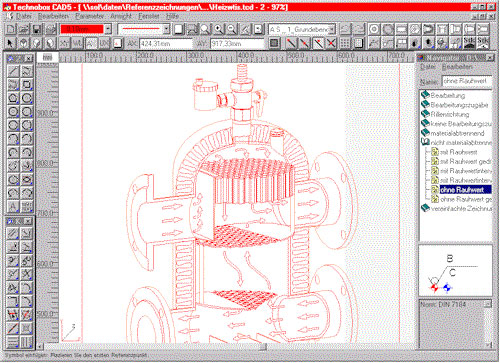Image resolution: width=500 pixels, height=363 pixels.
Task: Click the AX coordinate field 424.31mm
Action: (166, 43)
